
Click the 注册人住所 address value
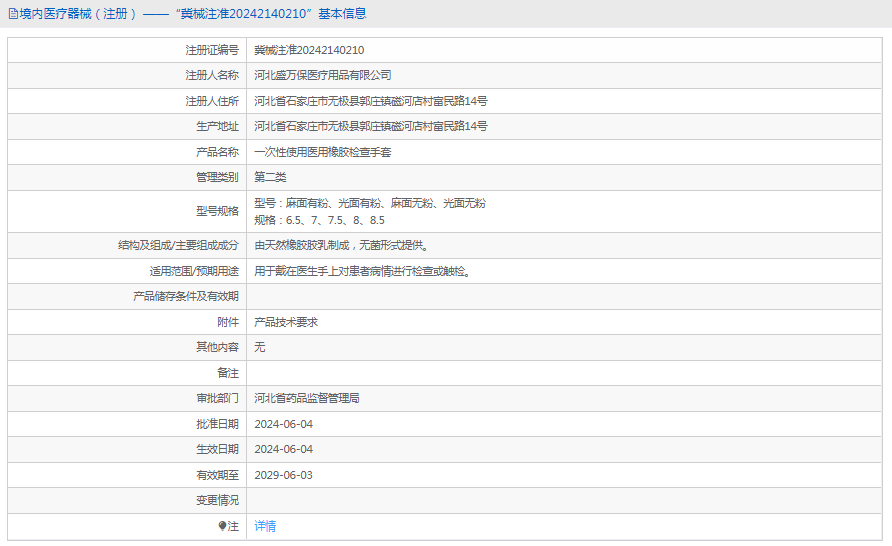tap(371, 101)
